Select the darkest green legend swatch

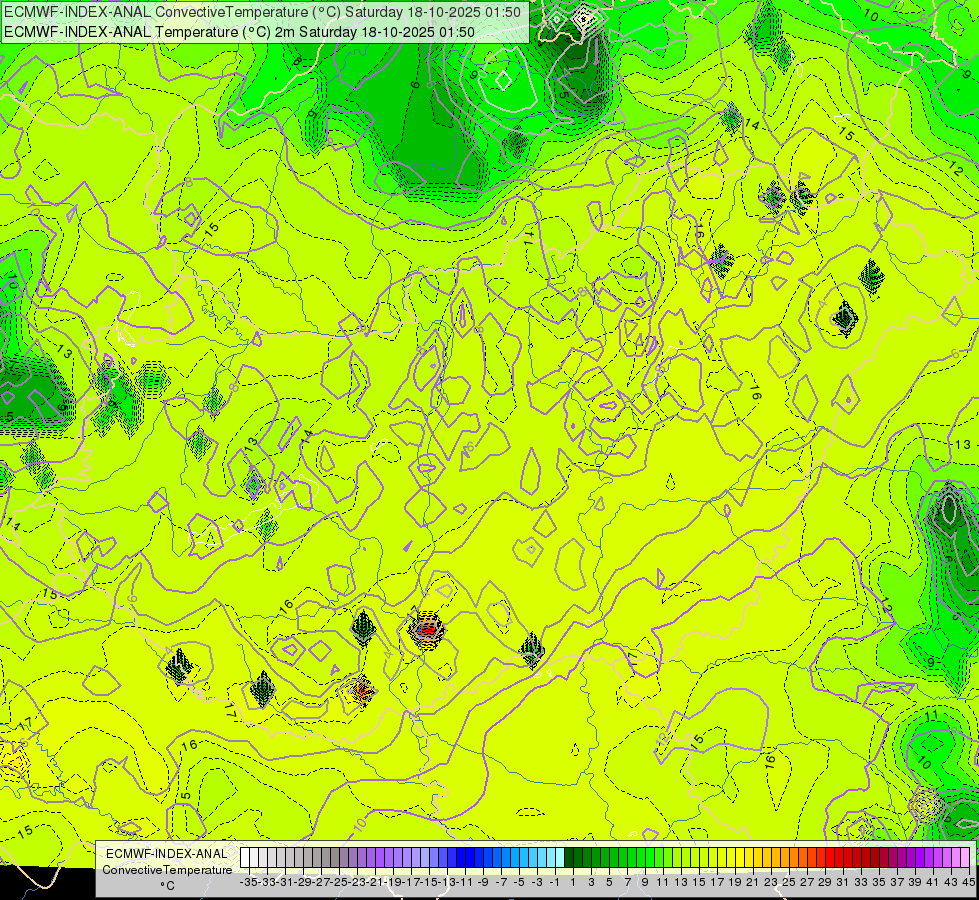pos(569,857)
